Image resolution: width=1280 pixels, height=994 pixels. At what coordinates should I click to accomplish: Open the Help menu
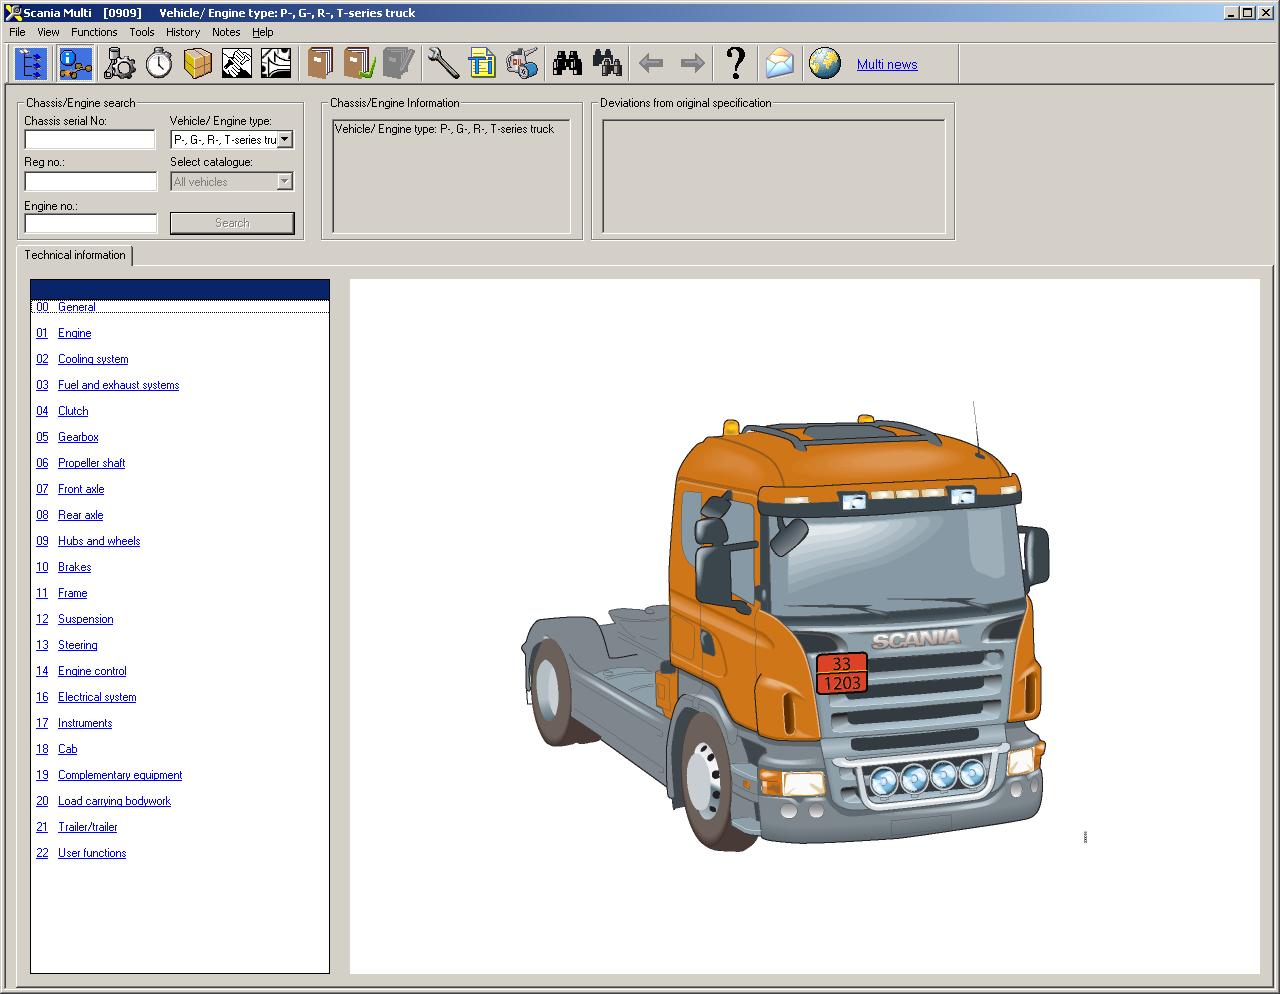pyautogui.click(x=263, y=32)
